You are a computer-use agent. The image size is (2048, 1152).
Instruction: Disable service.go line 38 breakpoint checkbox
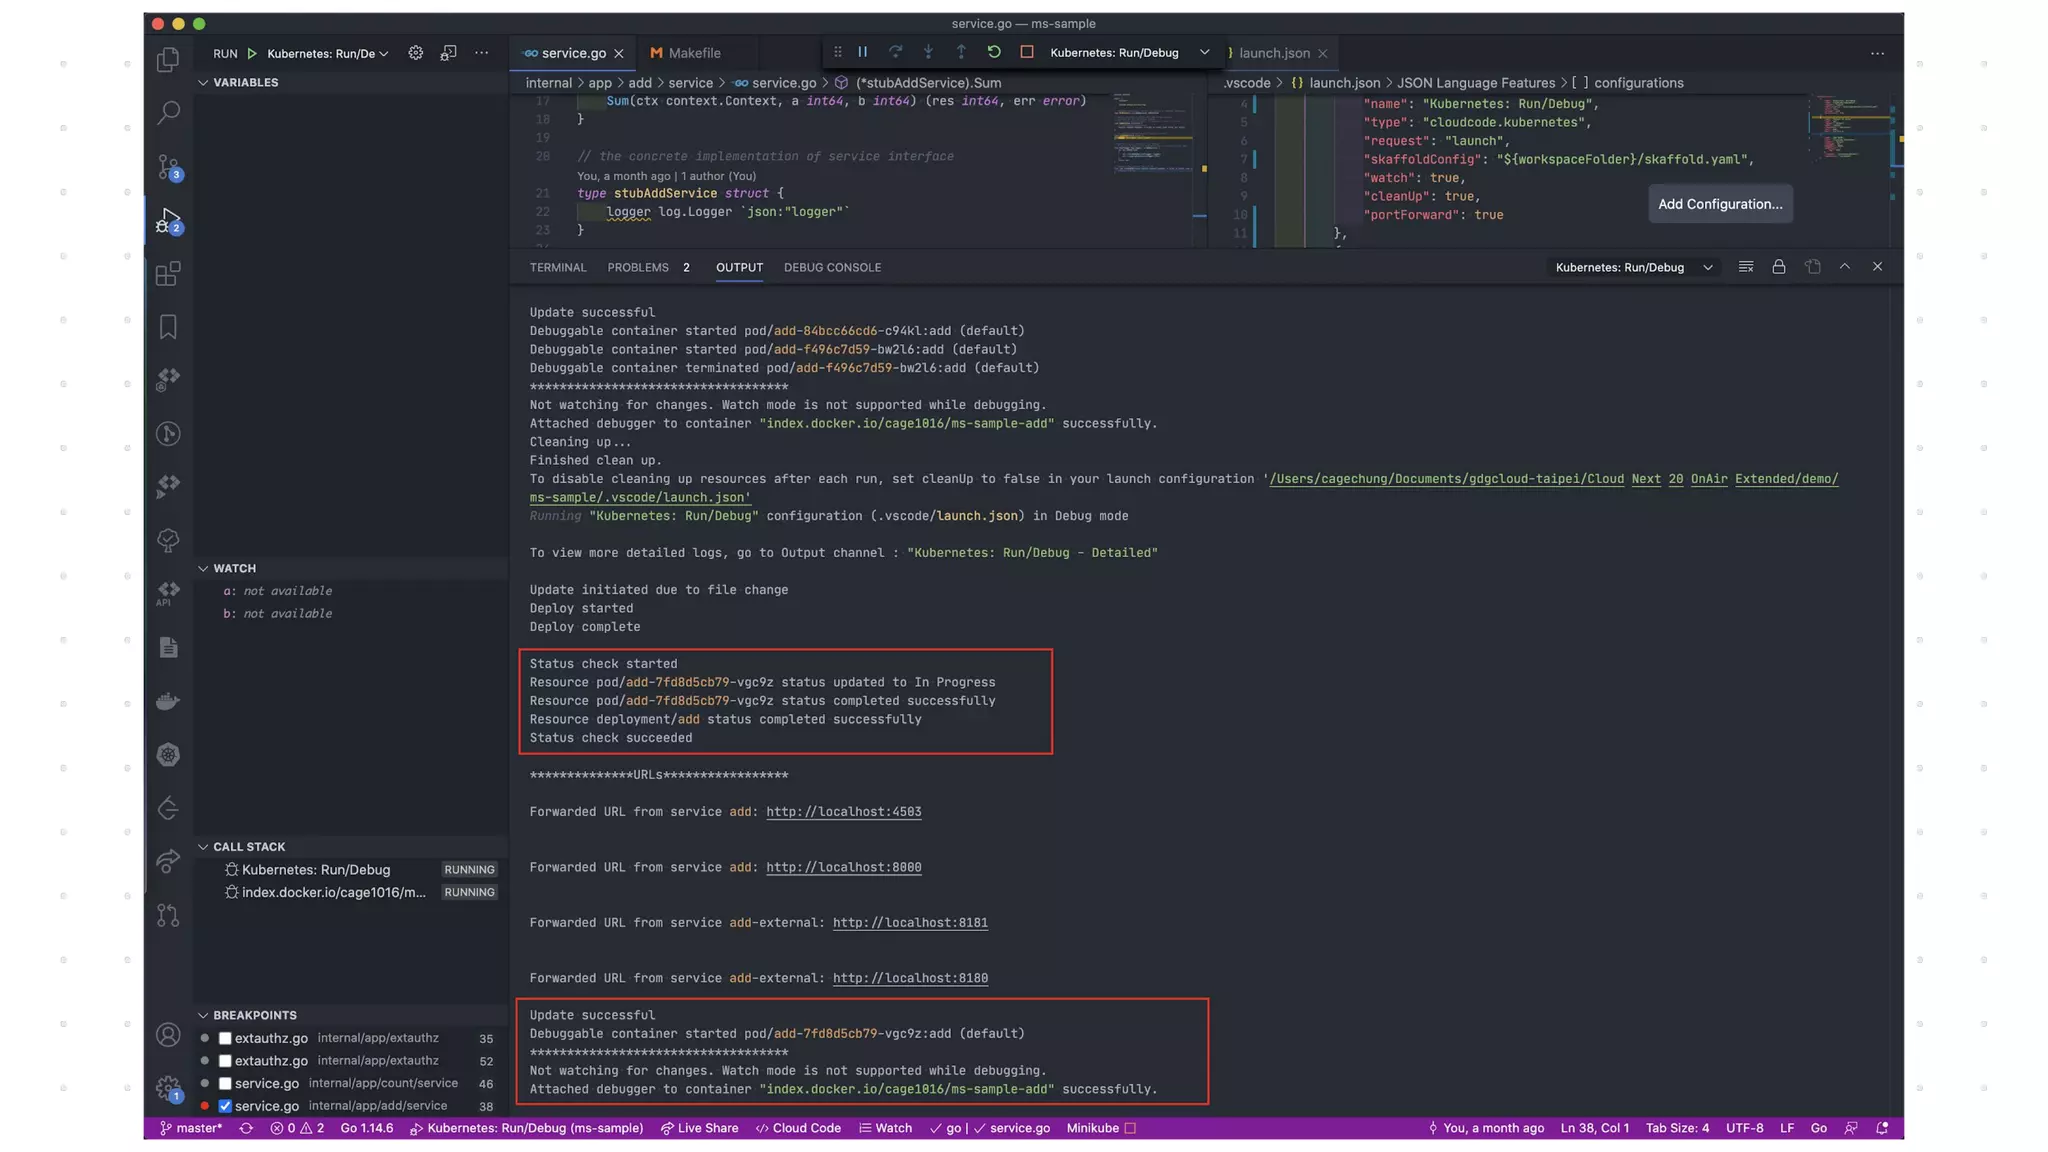(x=225, y=1106)
